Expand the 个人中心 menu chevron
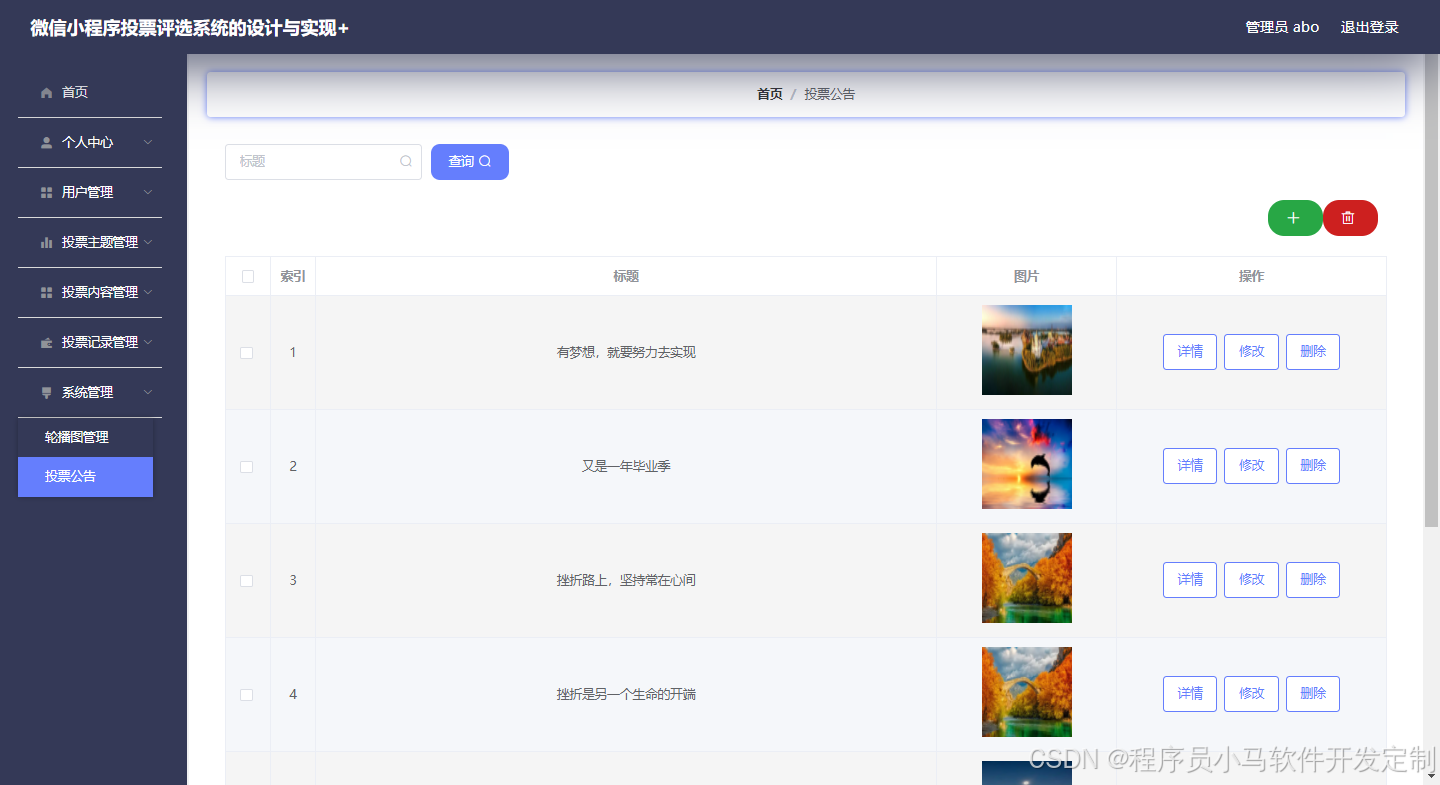The image size is (1440, 785). point(148,142)
